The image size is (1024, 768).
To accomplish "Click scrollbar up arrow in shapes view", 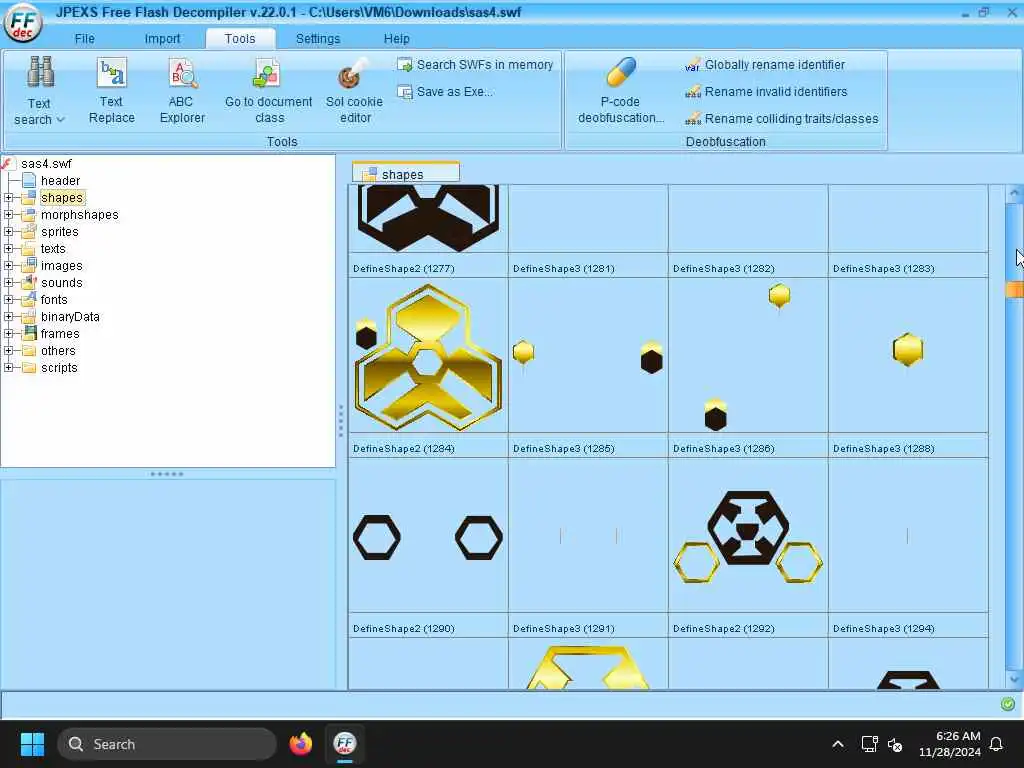I will [1014, 193].
